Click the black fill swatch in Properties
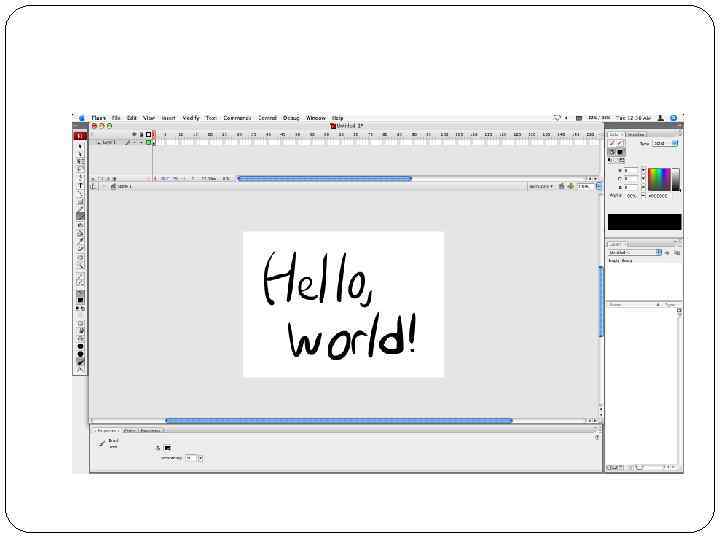The height and width of the screenshot is (540, 720). pyautogui.click(x=167, y=448)
